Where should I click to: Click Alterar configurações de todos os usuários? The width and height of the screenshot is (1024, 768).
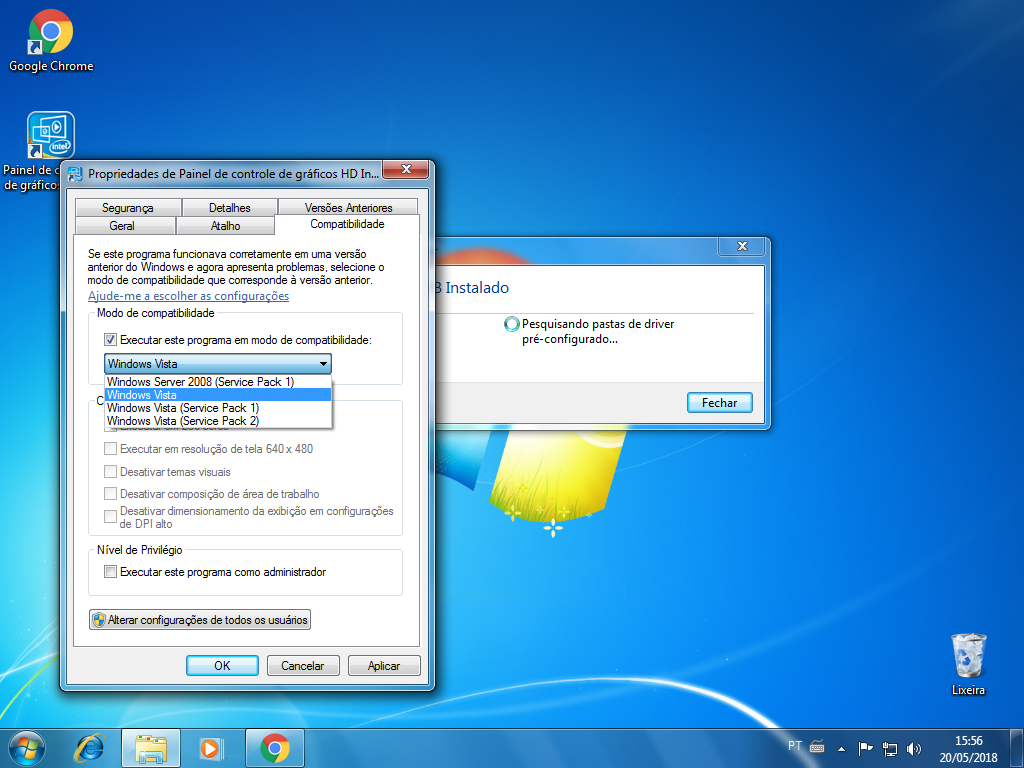[200, 620]
